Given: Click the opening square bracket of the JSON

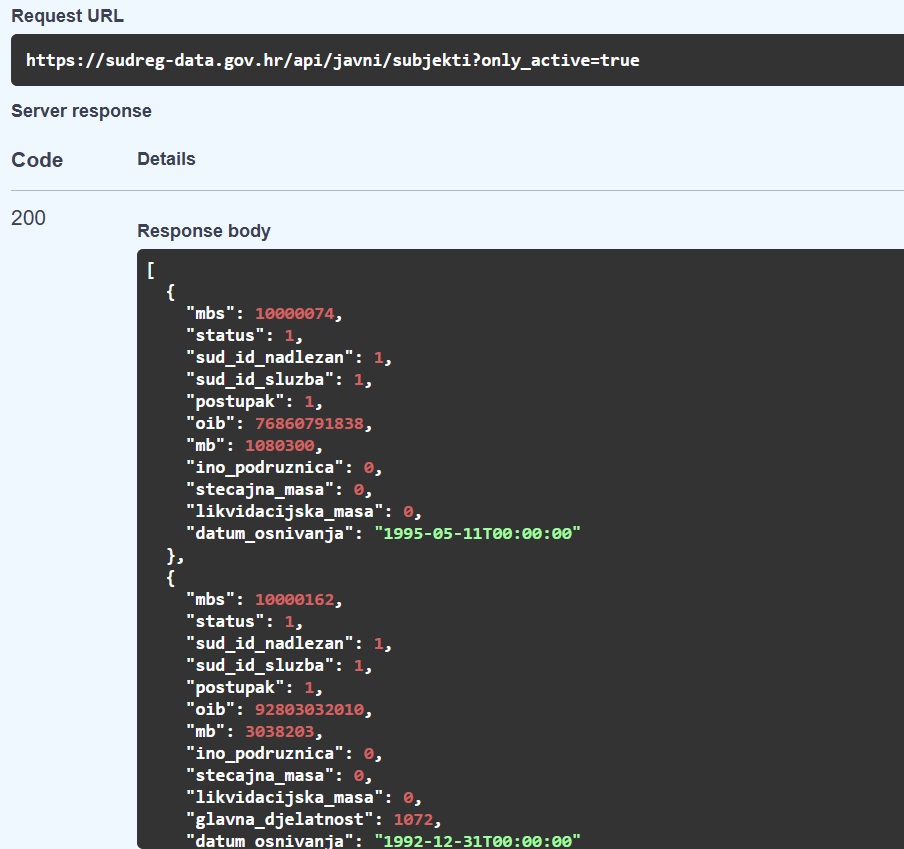Looking at the screenshot, I should click(151, 270).
